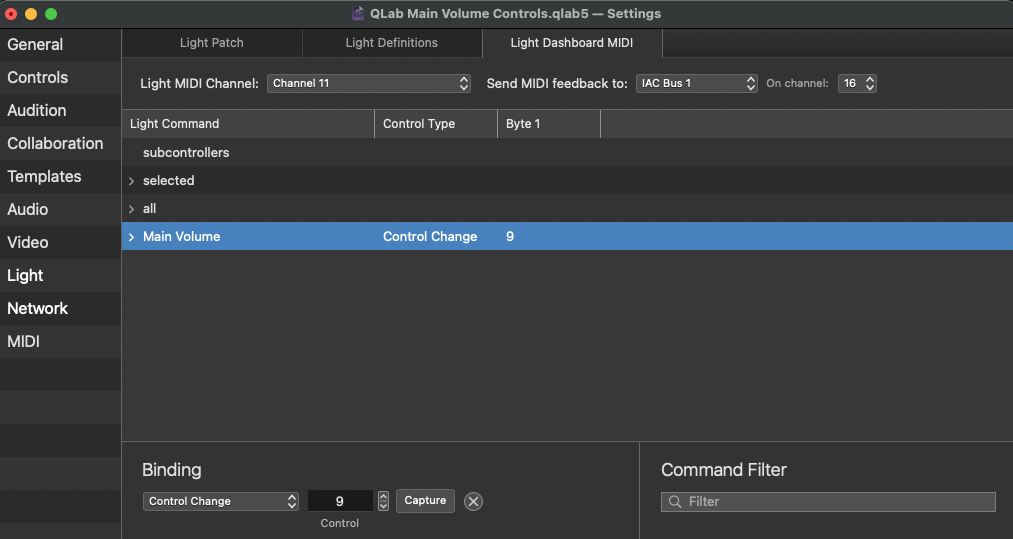Image resolution: width=1013 pixels, height=539 pixels.
Task: Select the Main Volume row
Action: point(567,237)
